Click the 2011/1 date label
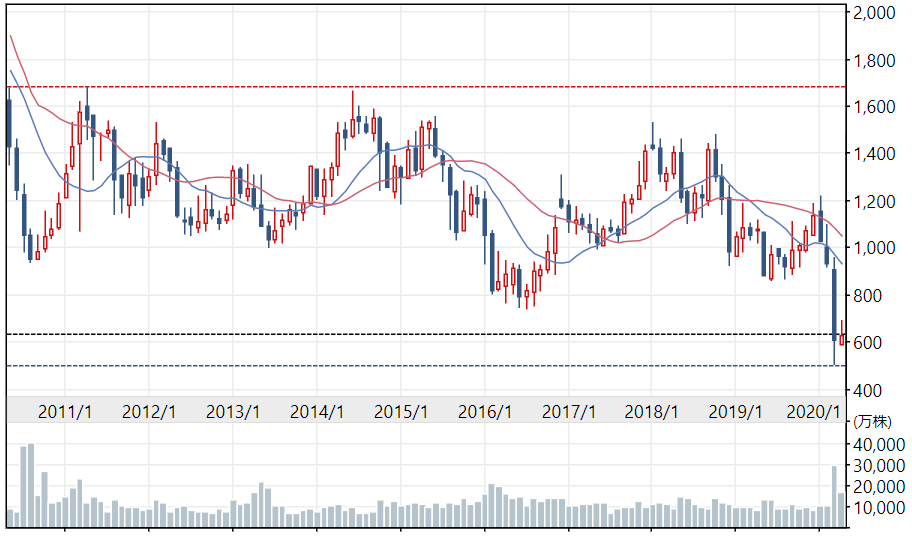Screen dimensions: 912x537 (65, 411)
